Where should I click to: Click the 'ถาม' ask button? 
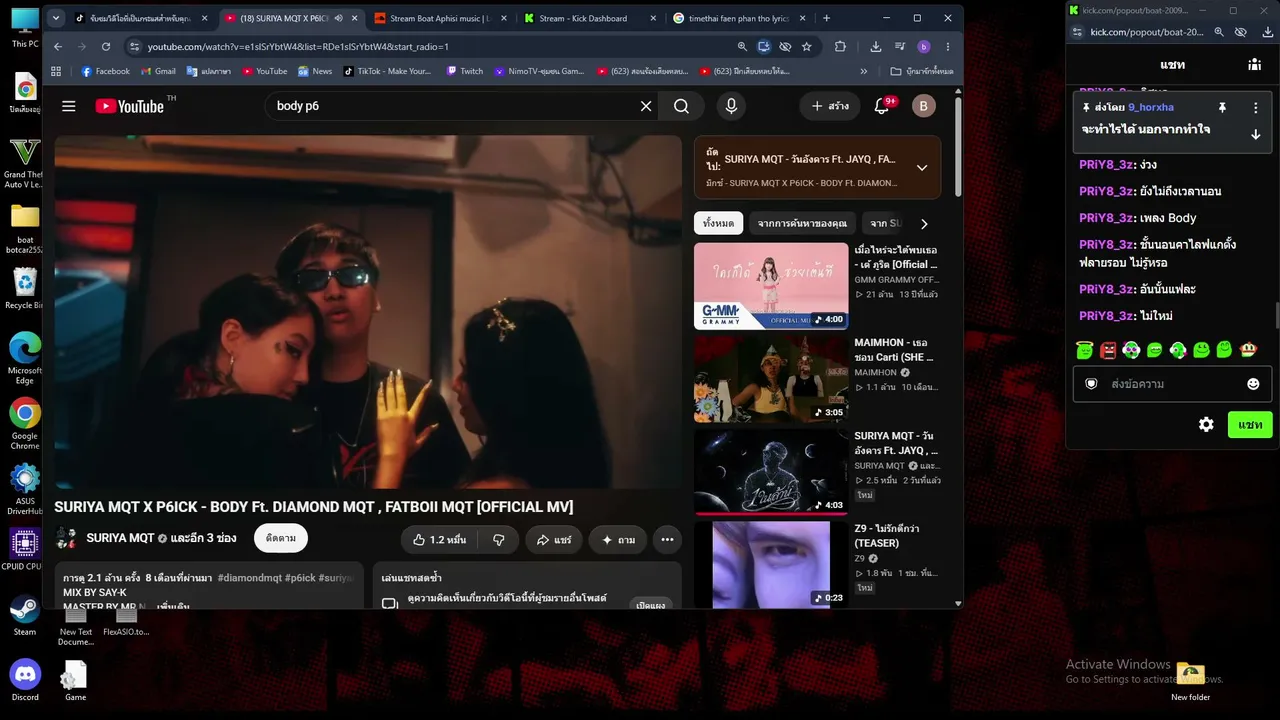click(x=617, y=539)
